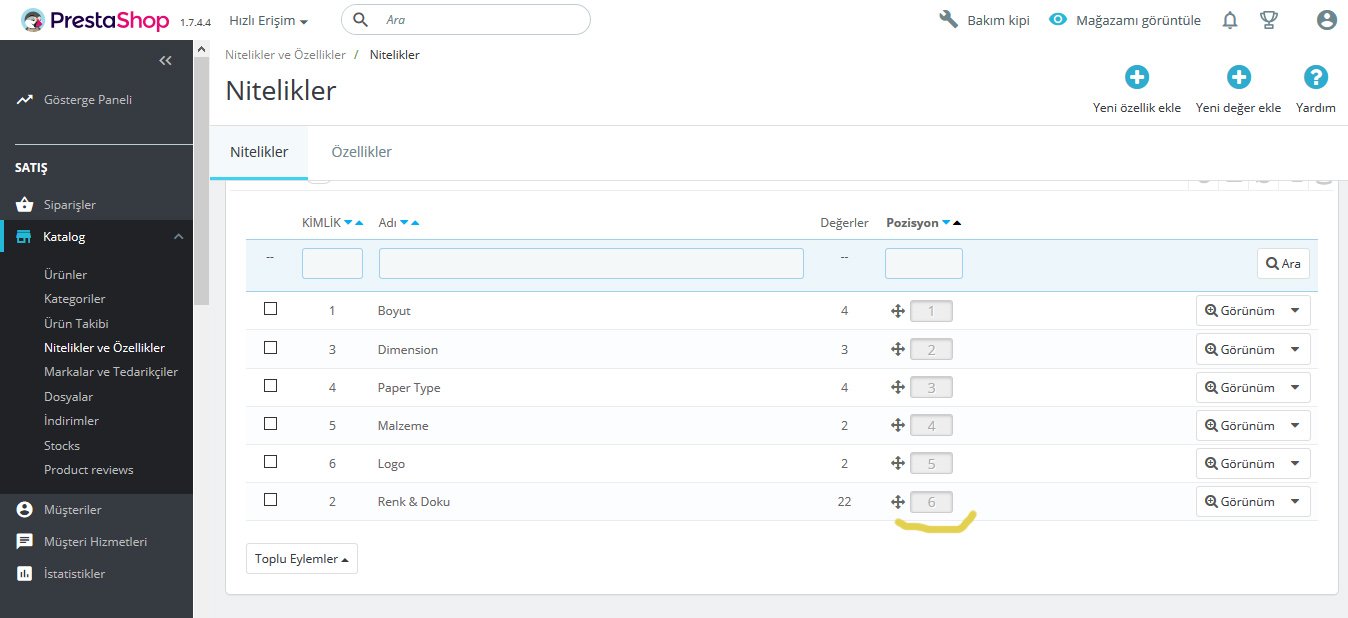Viewport: 1348px width, 618px height.
Task: Sort KİMLİK column descending arrow
Action: pos(348,223)
